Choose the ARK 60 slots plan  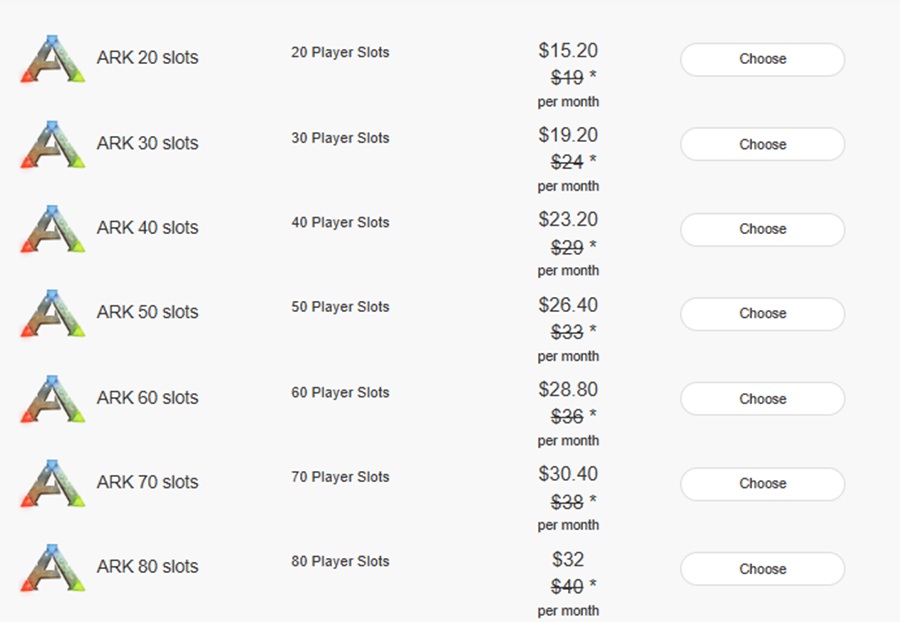(761, 398)
